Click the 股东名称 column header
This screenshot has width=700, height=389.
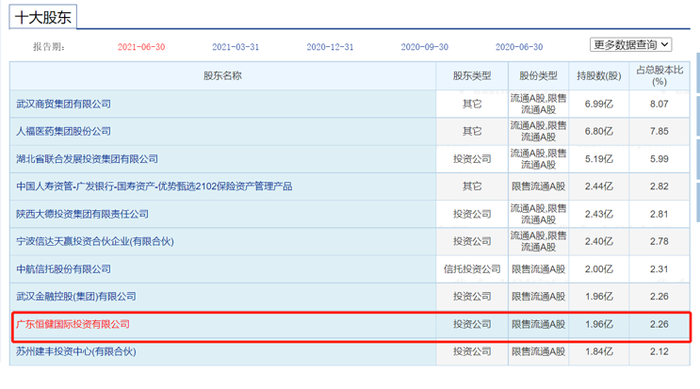click(222, 76)
